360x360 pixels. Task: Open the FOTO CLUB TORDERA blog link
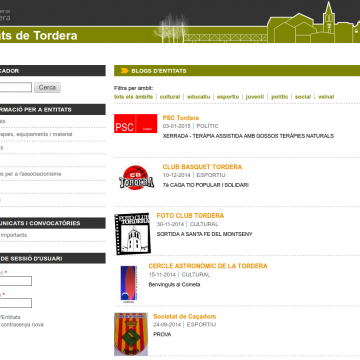click(190, 216)
